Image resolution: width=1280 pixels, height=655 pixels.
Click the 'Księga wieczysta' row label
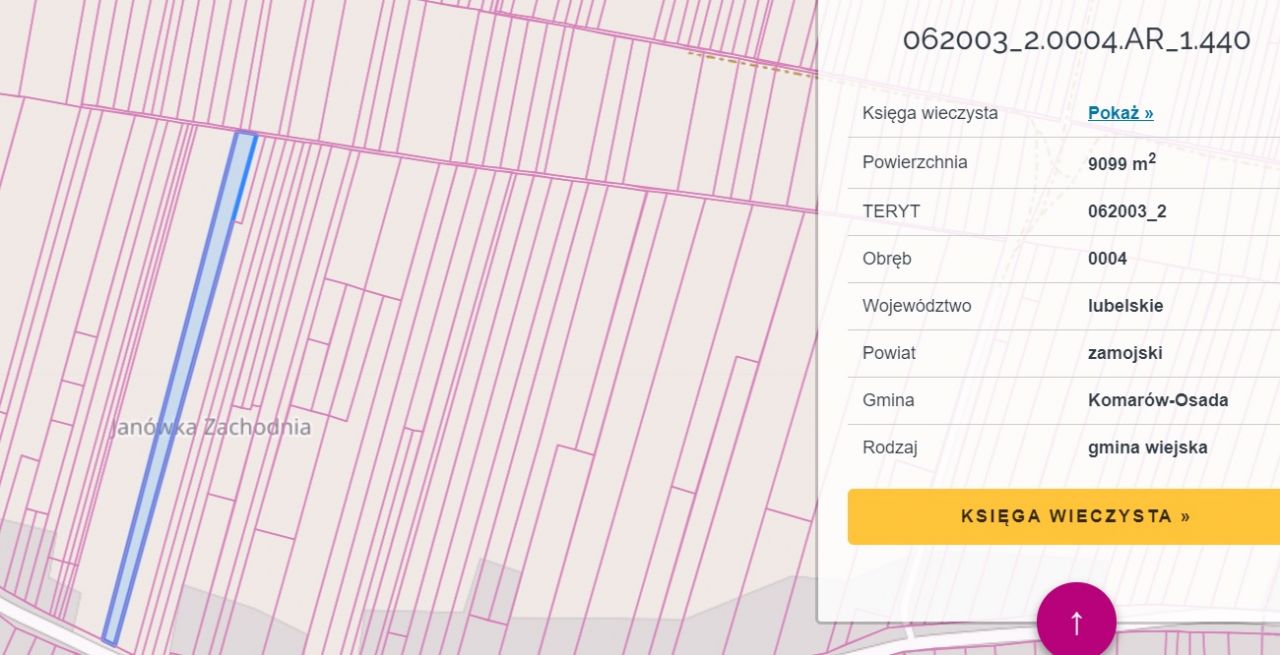click(930, 113)
